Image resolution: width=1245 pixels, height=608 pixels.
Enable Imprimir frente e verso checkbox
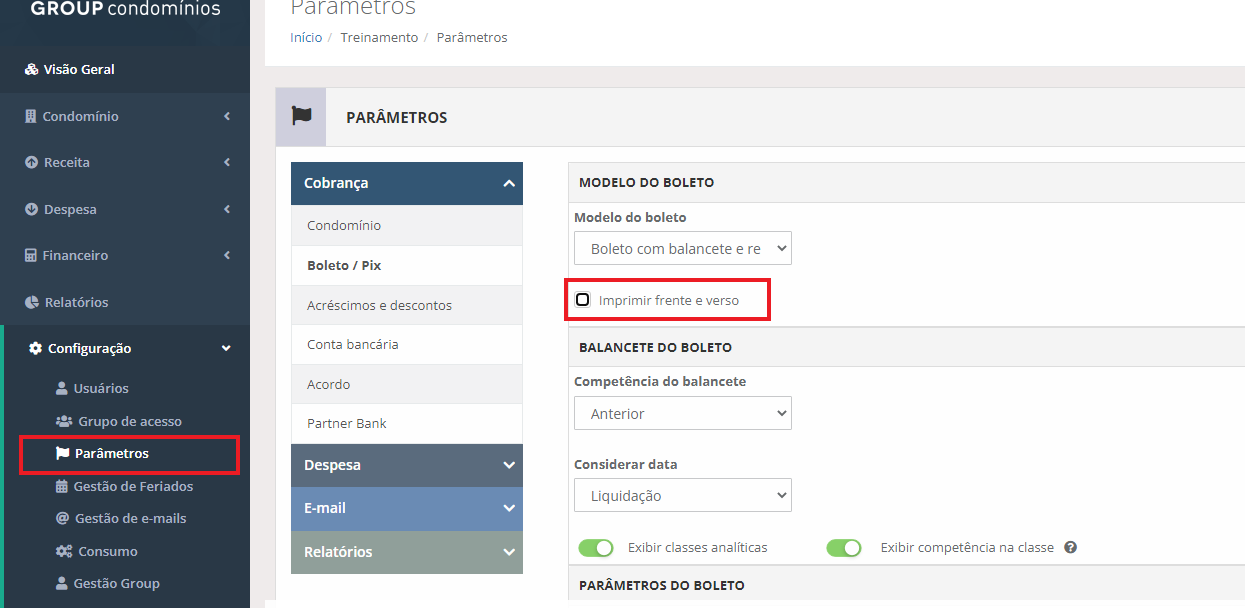click(x=583, y=299)
